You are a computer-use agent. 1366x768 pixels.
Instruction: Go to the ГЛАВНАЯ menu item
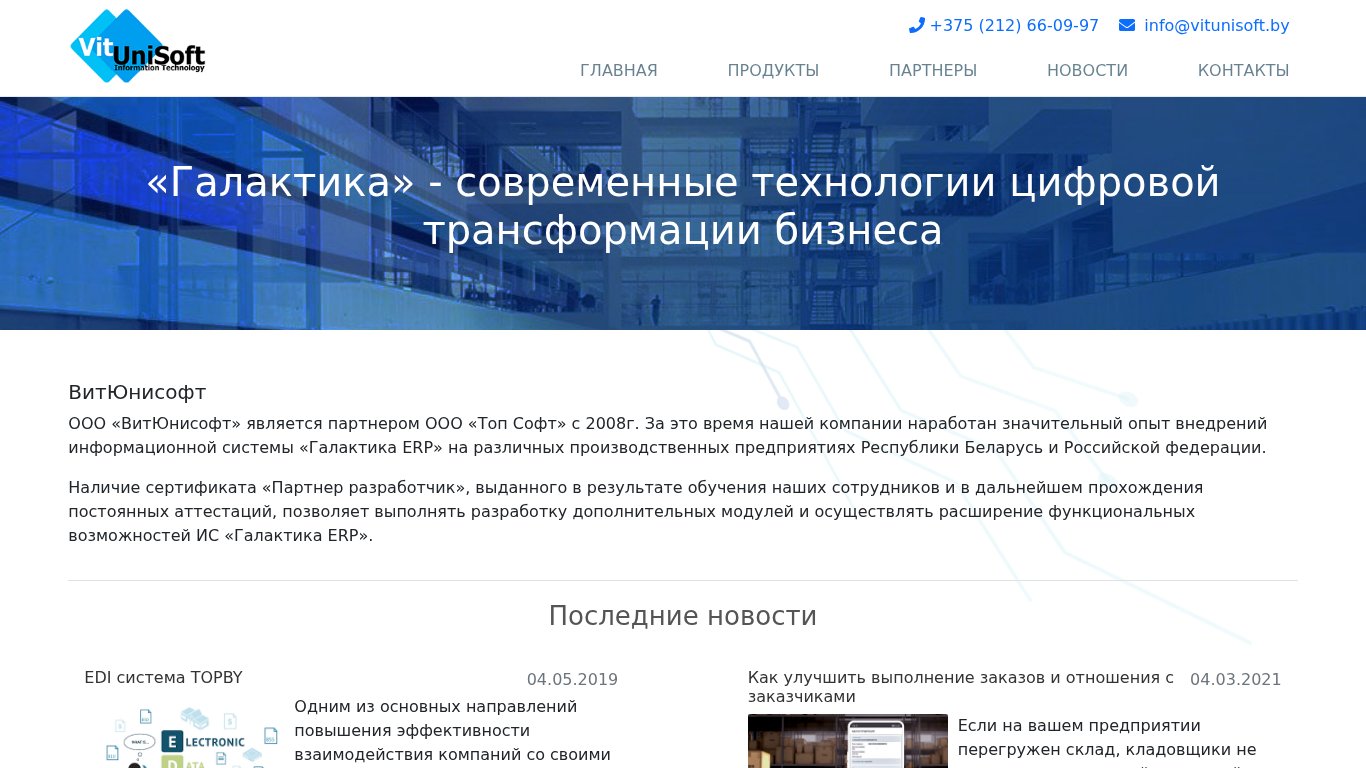619,71
